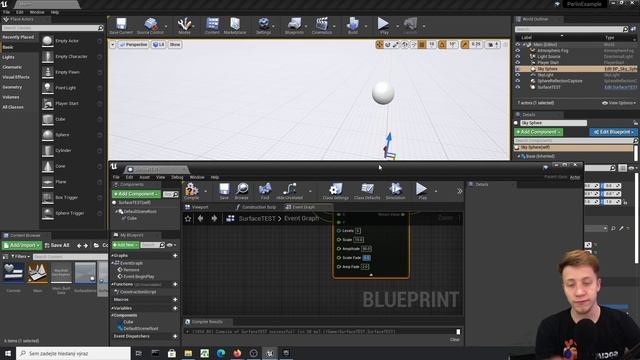Open Perspective view mode dropdown
The height and width of the screenshot is (360, 640).
coord(133,44)
